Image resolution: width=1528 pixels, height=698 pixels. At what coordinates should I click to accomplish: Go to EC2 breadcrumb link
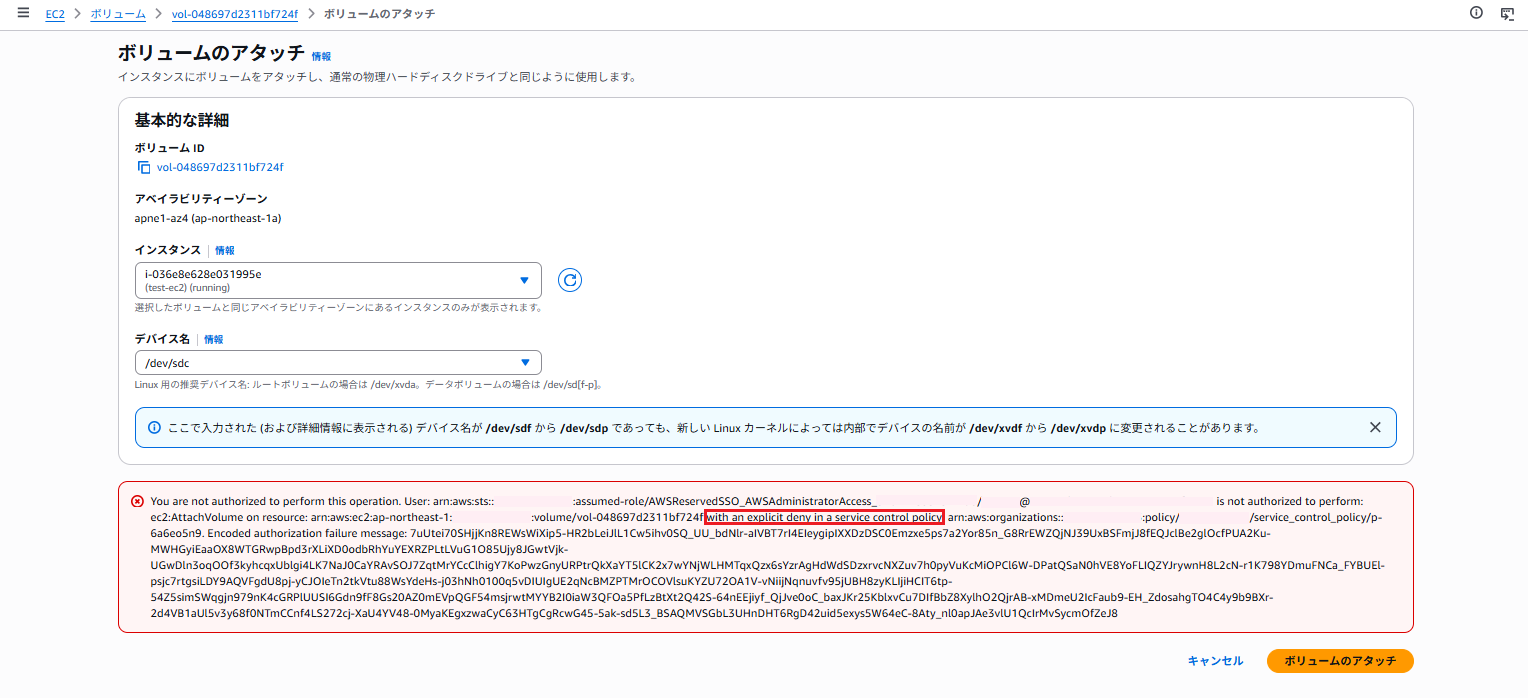click(55, 14)
